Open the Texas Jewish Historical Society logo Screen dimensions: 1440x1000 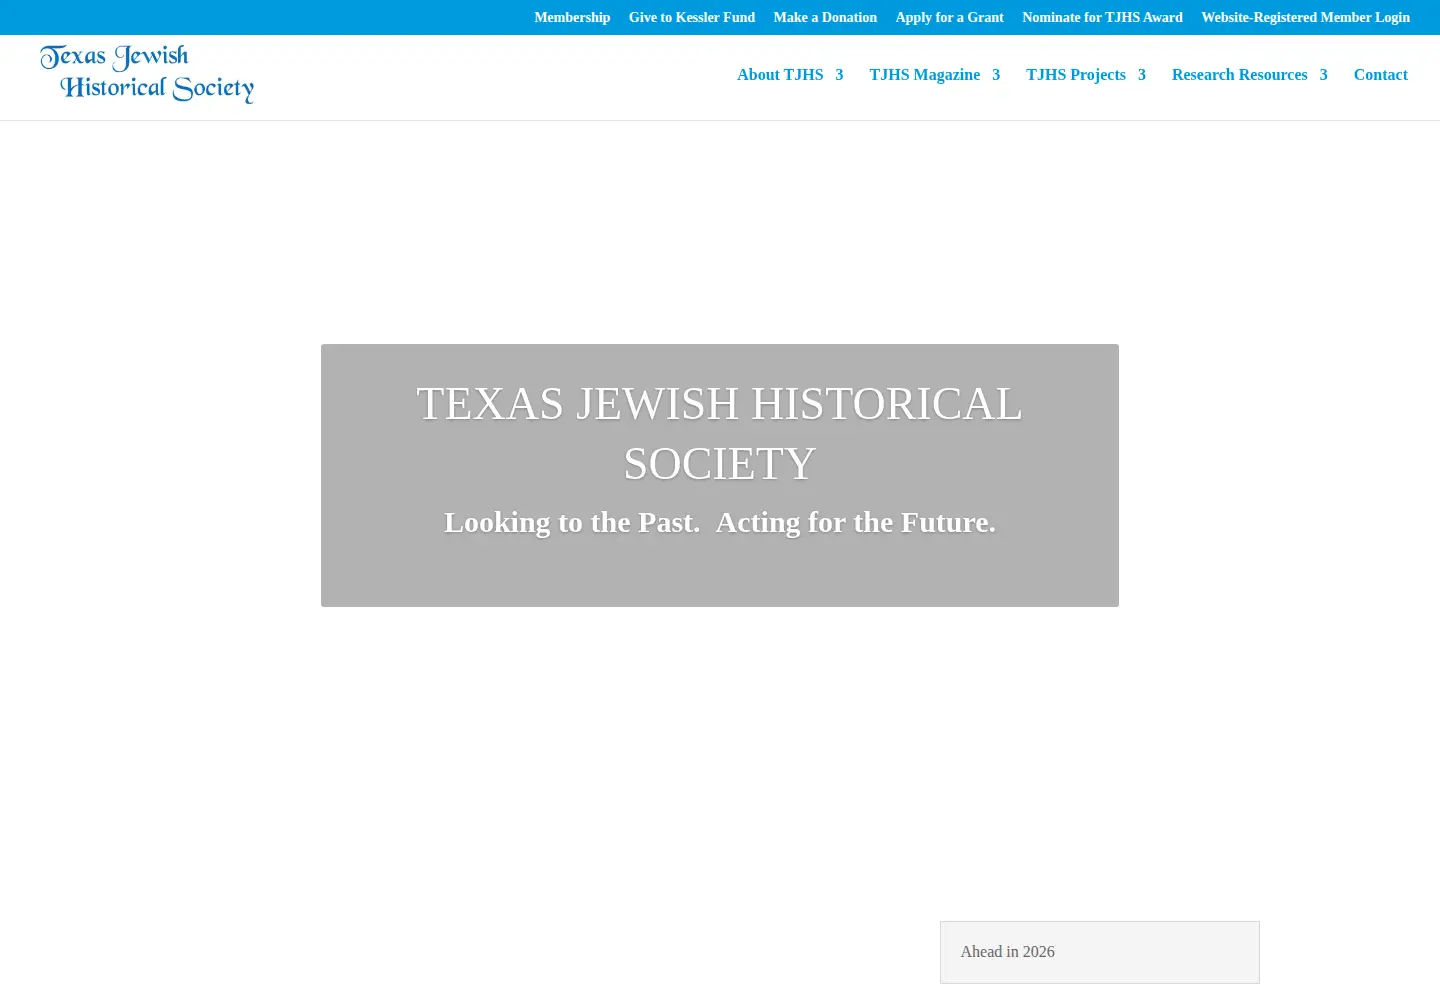pyautogui.click(x=147, y=73)
